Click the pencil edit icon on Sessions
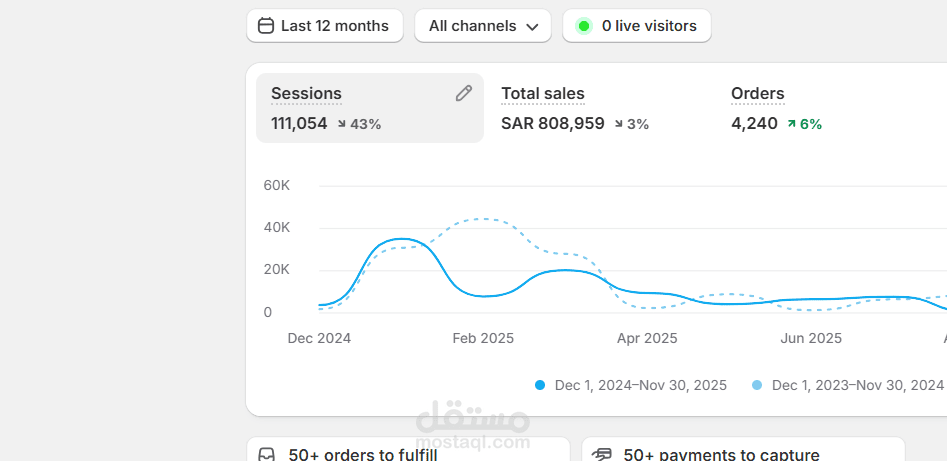 coord(463,93)
